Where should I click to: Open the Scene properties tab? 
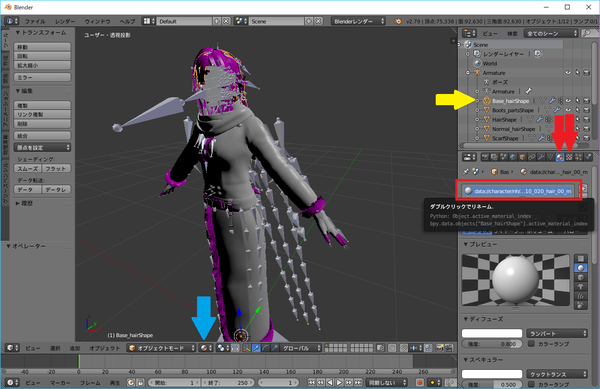504,157
